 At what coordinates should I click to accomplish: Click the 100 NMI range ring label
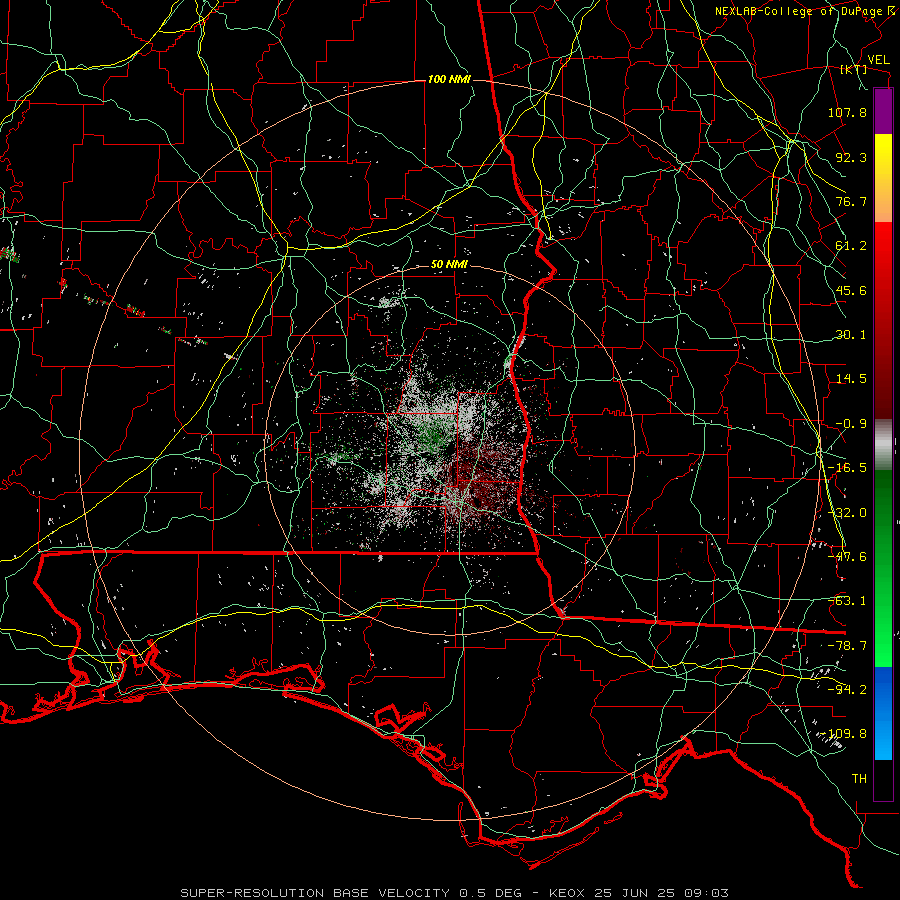click(449, 79)
